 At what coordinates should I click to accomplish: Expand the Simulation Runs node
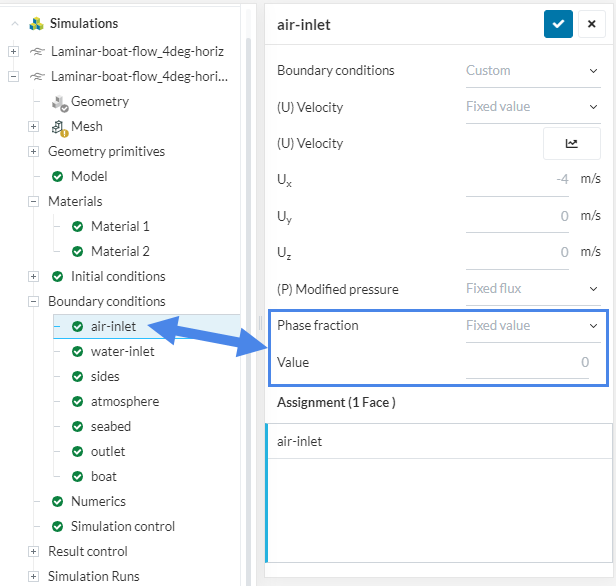[x=34, y=577]
